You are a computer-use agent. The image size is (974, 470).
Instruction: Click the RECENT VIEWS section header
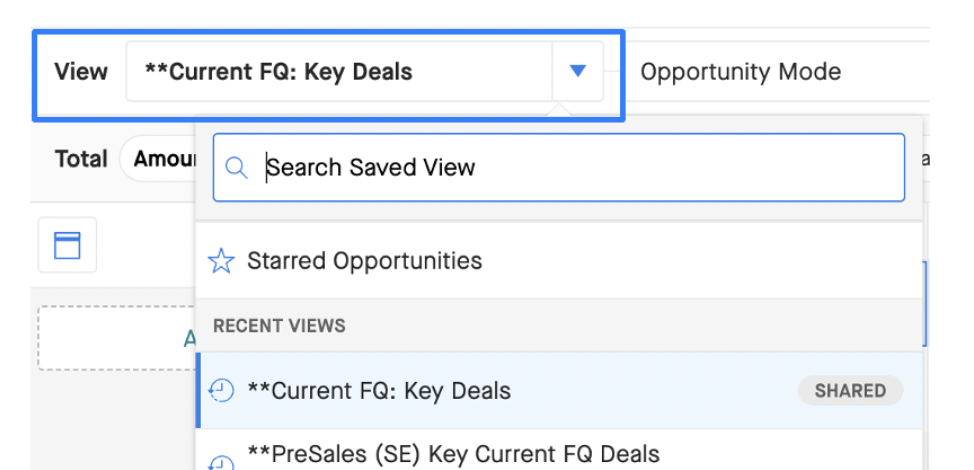coord(279,326)
